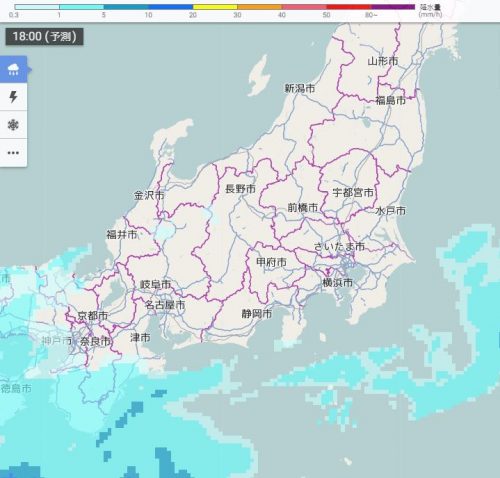
Task: Click the 京都市 city label
Action: [x=93, y=315]
